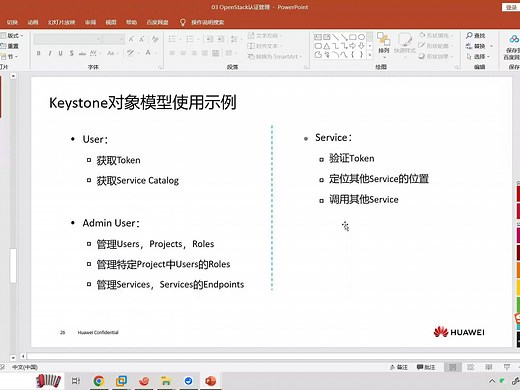
Task: Select the down arrow shape in gallery
Action: click(x=361, y=46)
